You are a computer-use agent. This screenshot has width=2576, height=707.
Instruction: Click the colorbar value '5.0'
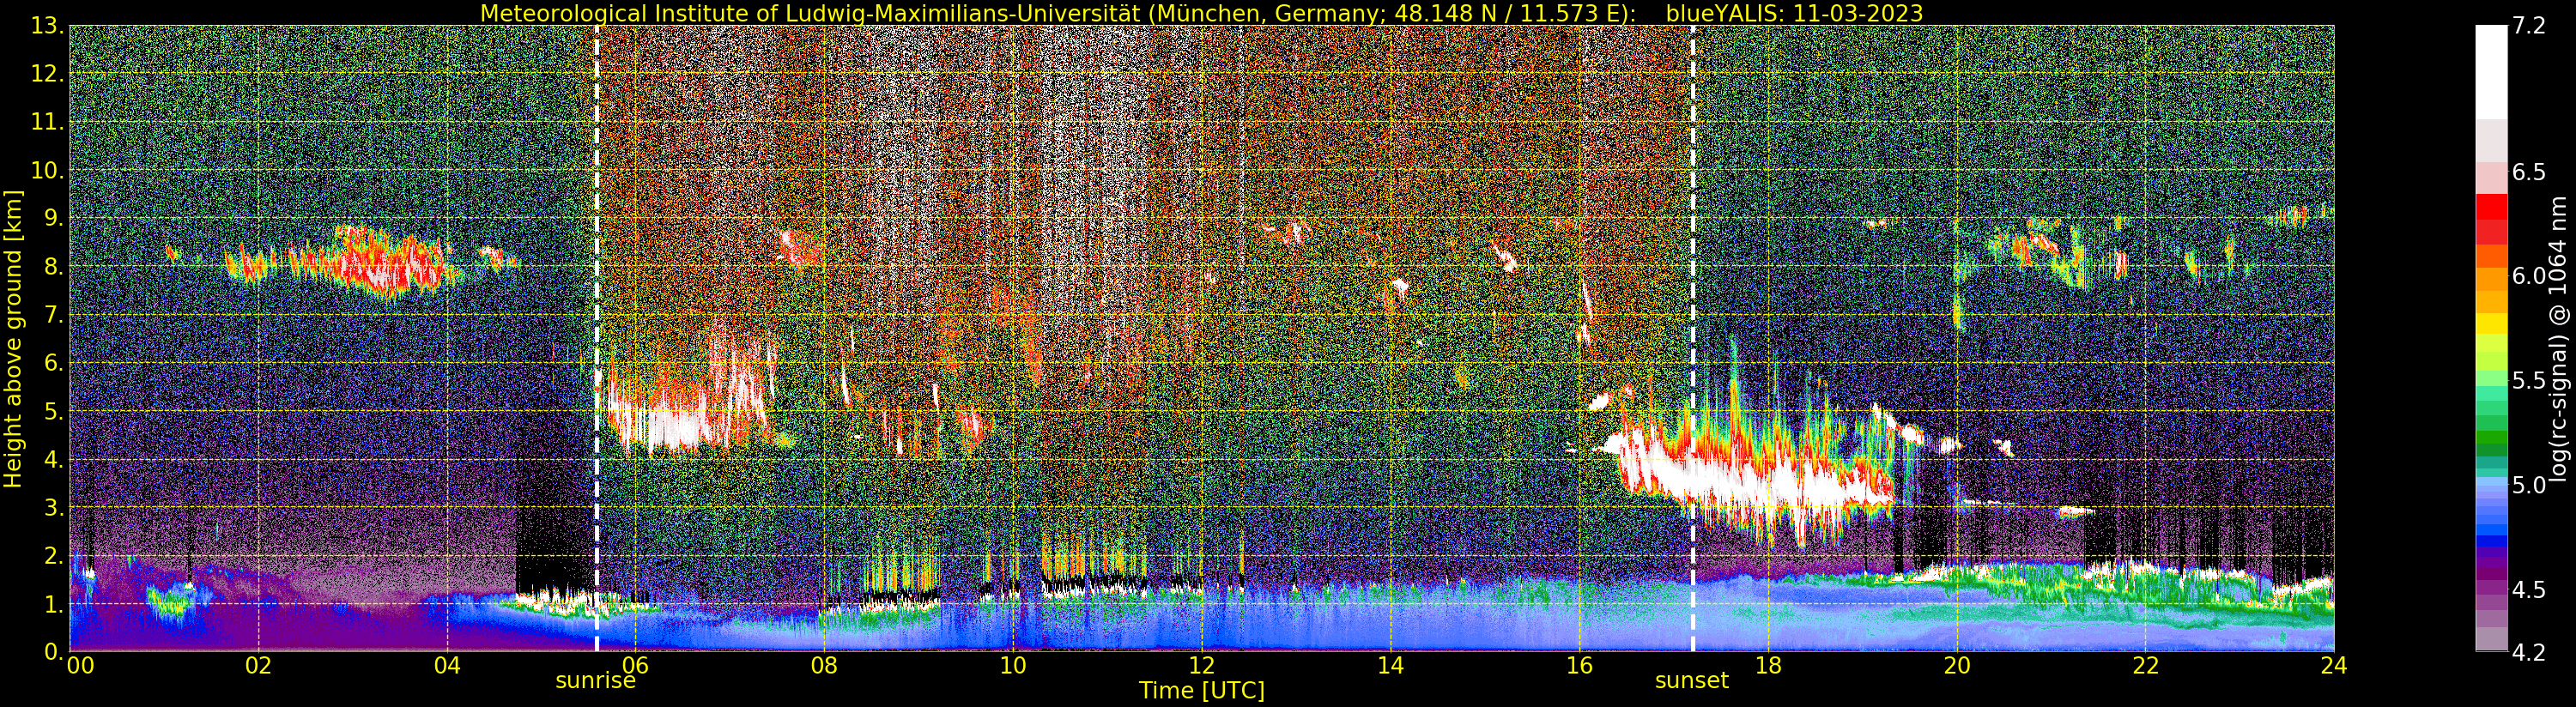click(2528, 485)
